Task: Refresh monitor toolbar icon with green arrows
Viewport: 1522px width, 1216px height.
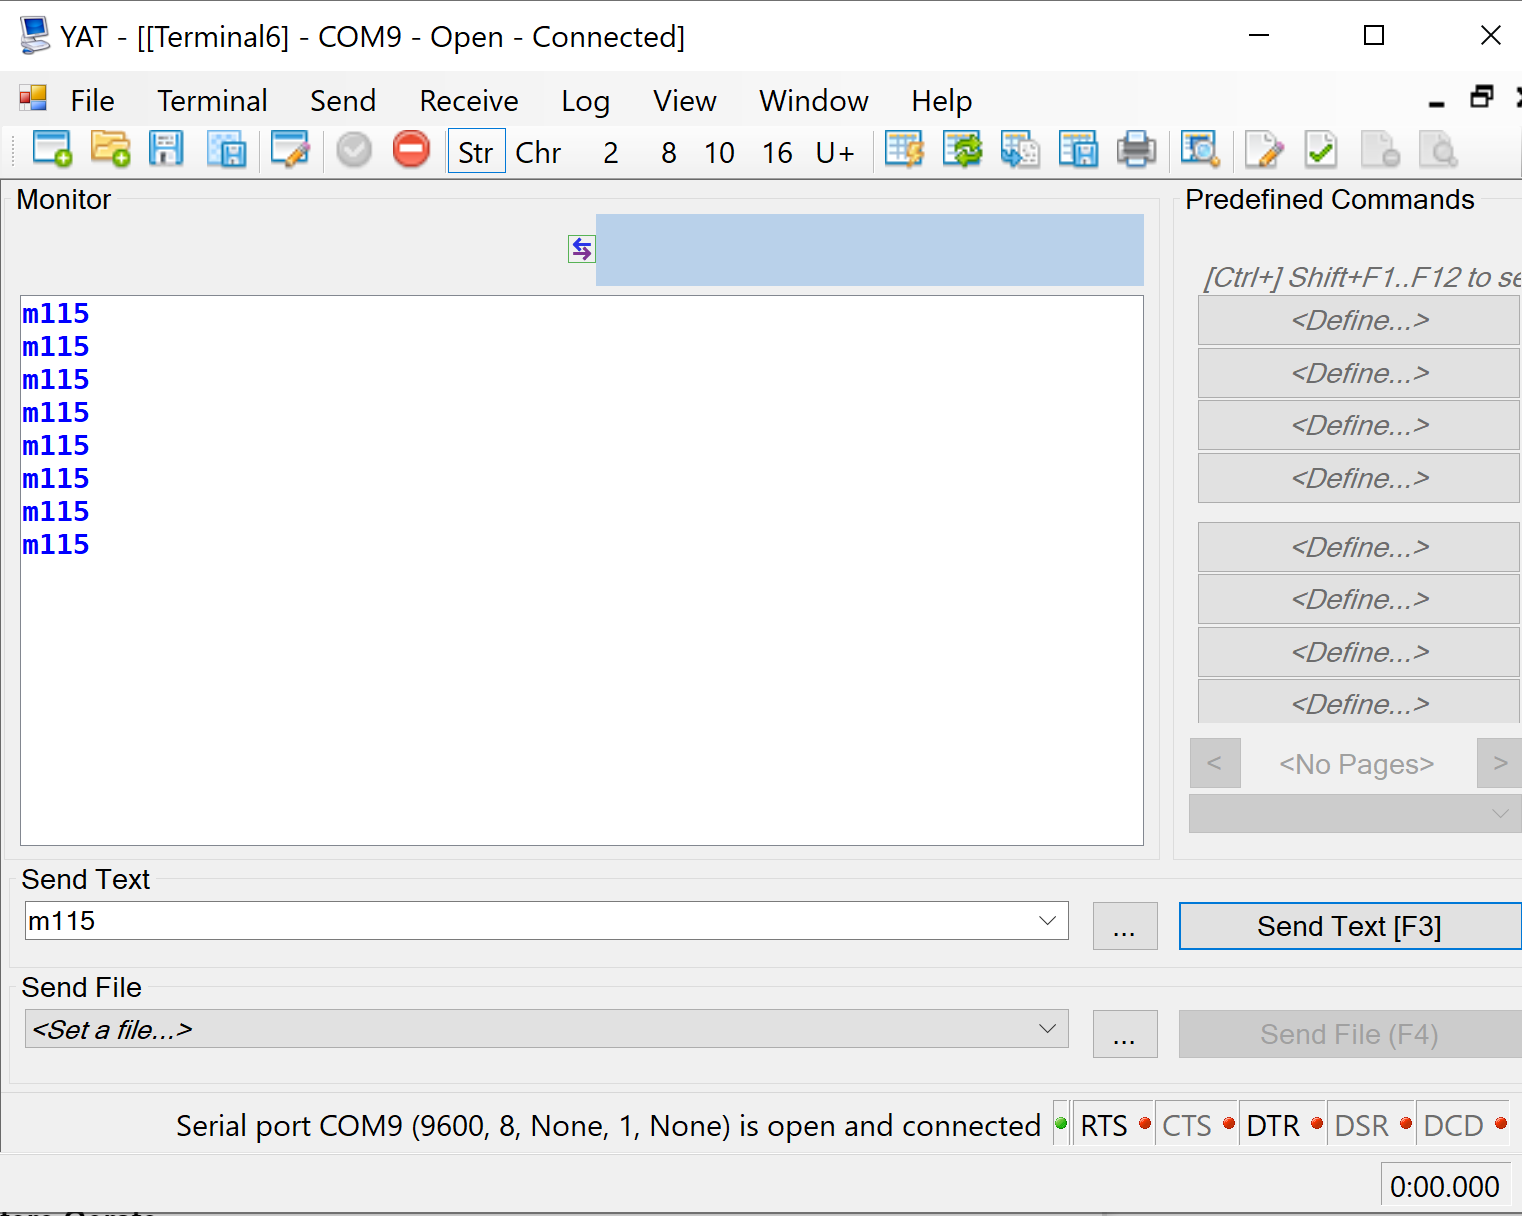Action: 962,150
